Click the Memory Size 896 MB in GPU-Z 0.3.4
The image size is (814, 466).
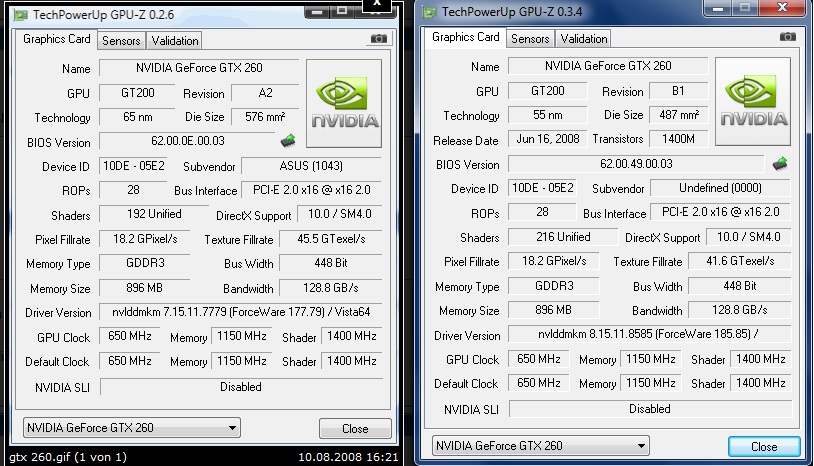coord(553,310)
